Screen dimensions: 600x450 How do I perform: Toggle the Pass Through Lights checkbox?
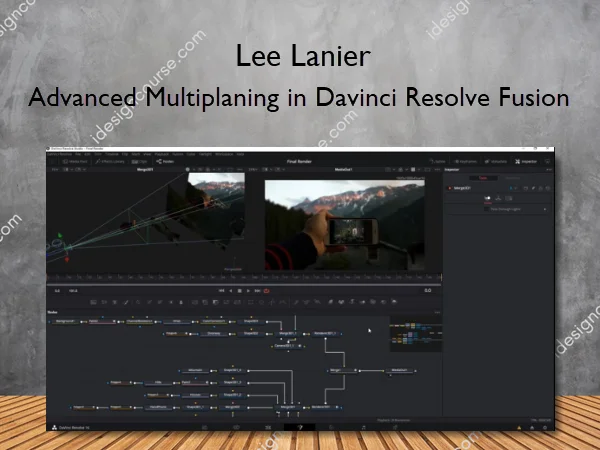pos(486,209)
